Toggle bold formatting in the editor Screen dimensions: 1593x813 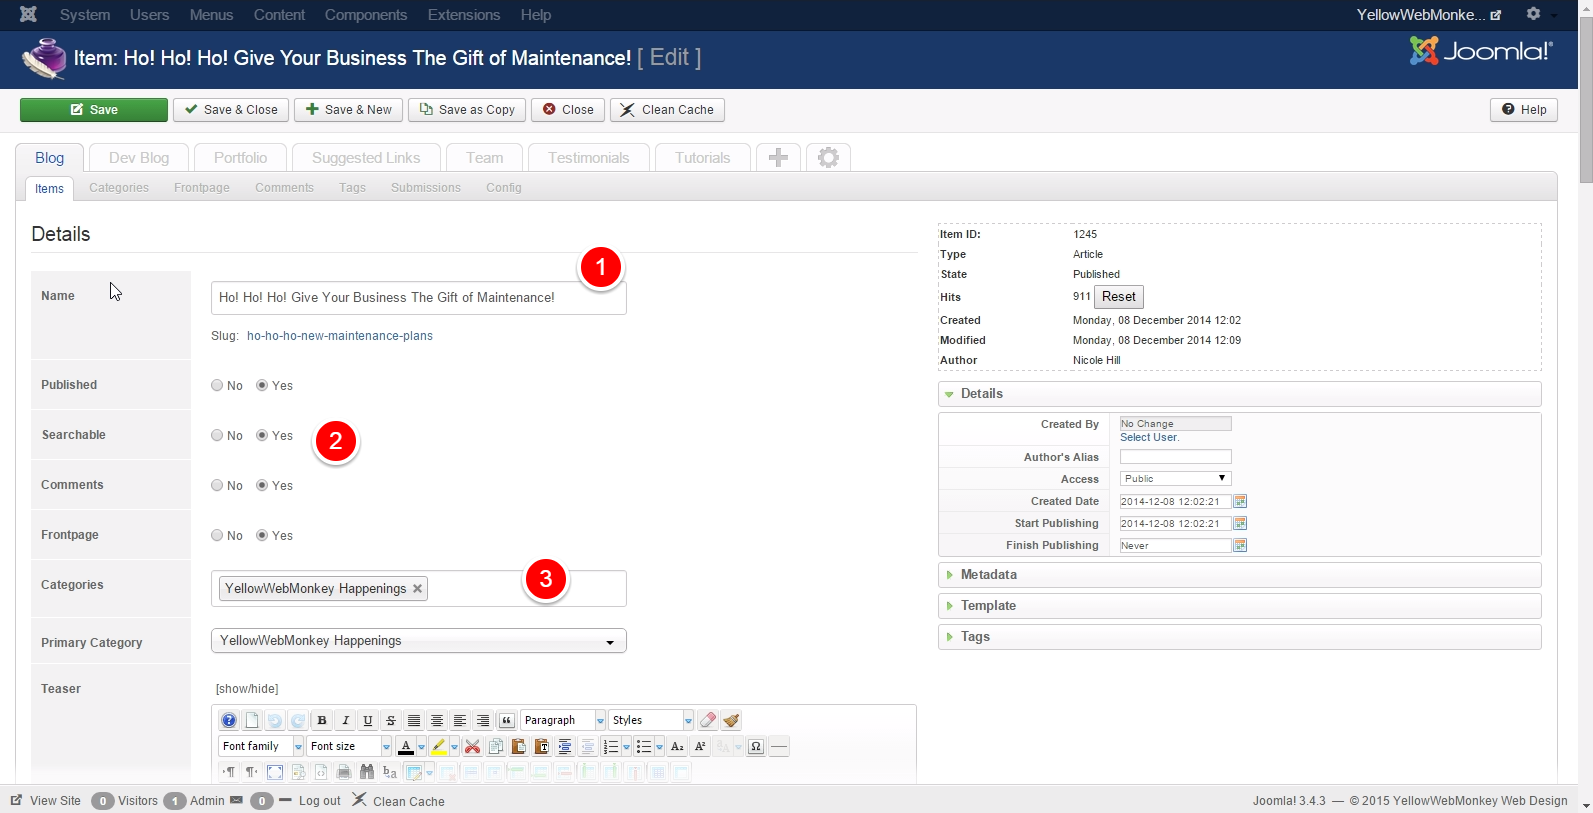pos(322,720)
